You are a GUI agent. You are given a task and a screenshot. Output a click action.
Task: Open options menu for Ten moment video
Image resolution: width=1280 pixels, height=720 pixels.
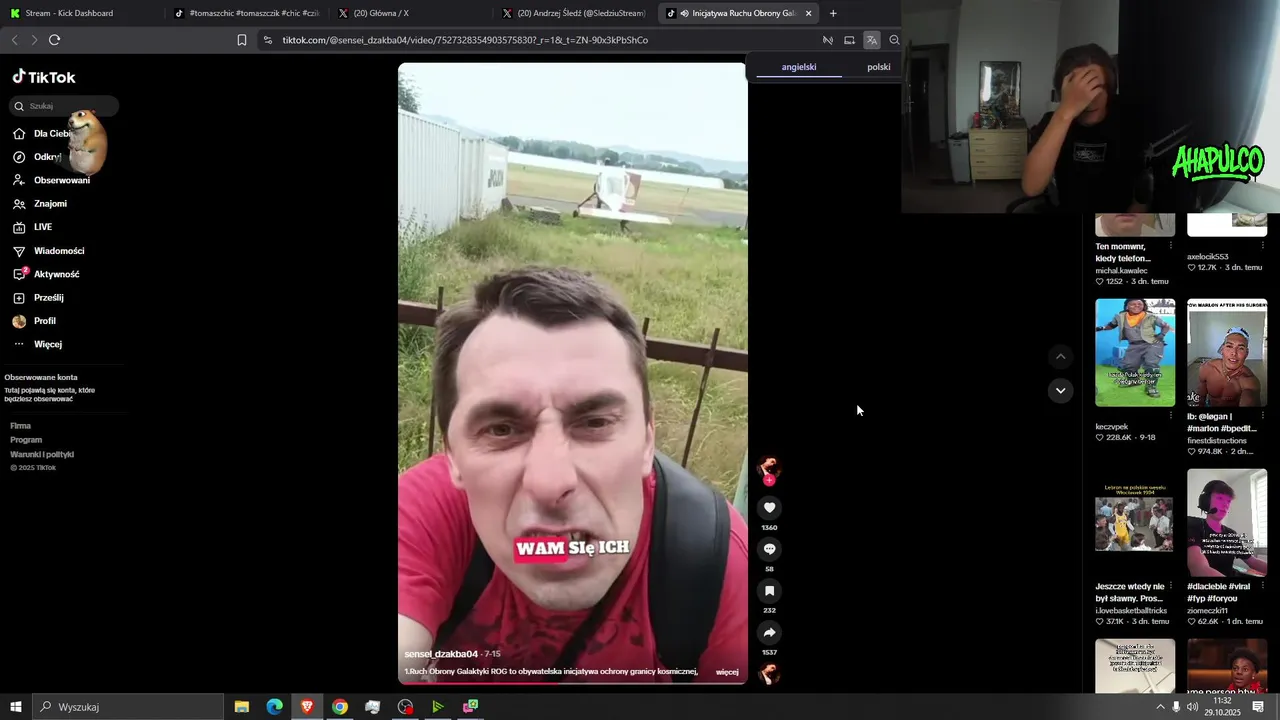pyautogui.click(x=1170, y=246)
